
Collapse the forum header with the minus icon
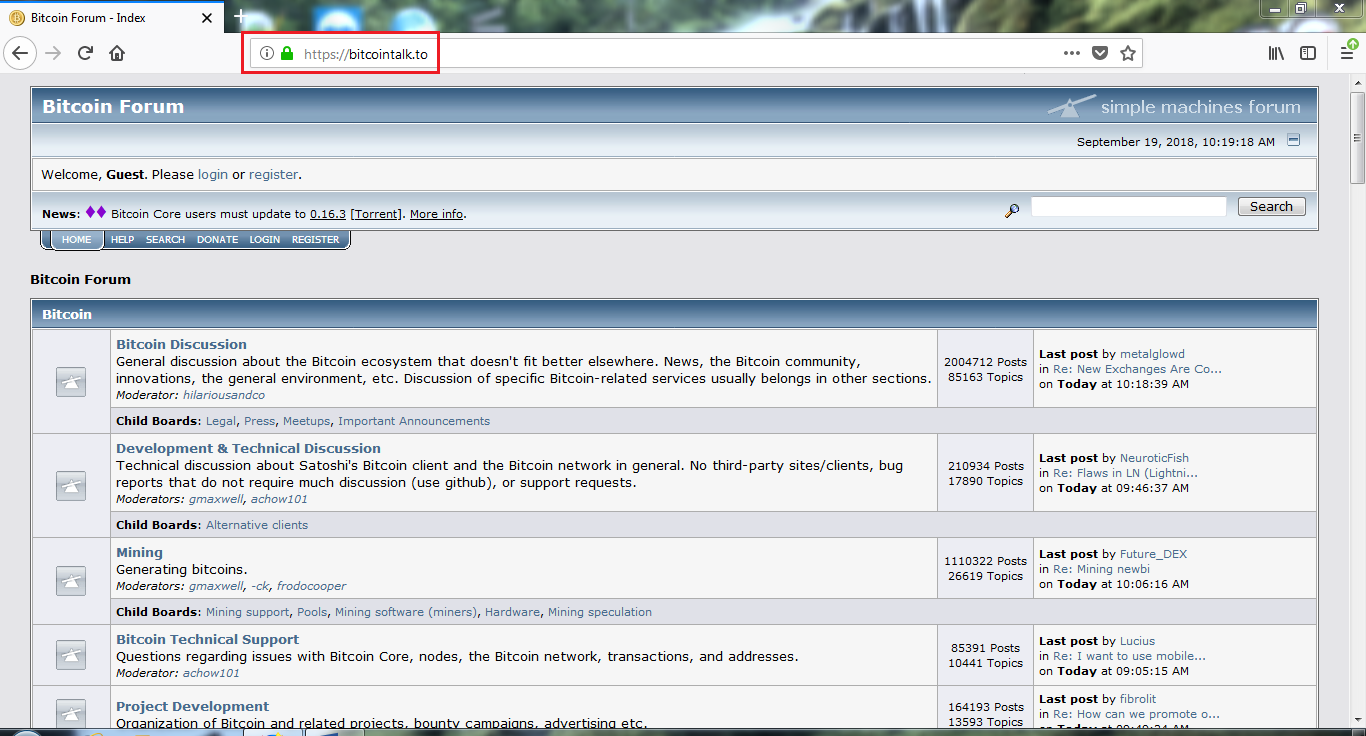(1293, 140)
